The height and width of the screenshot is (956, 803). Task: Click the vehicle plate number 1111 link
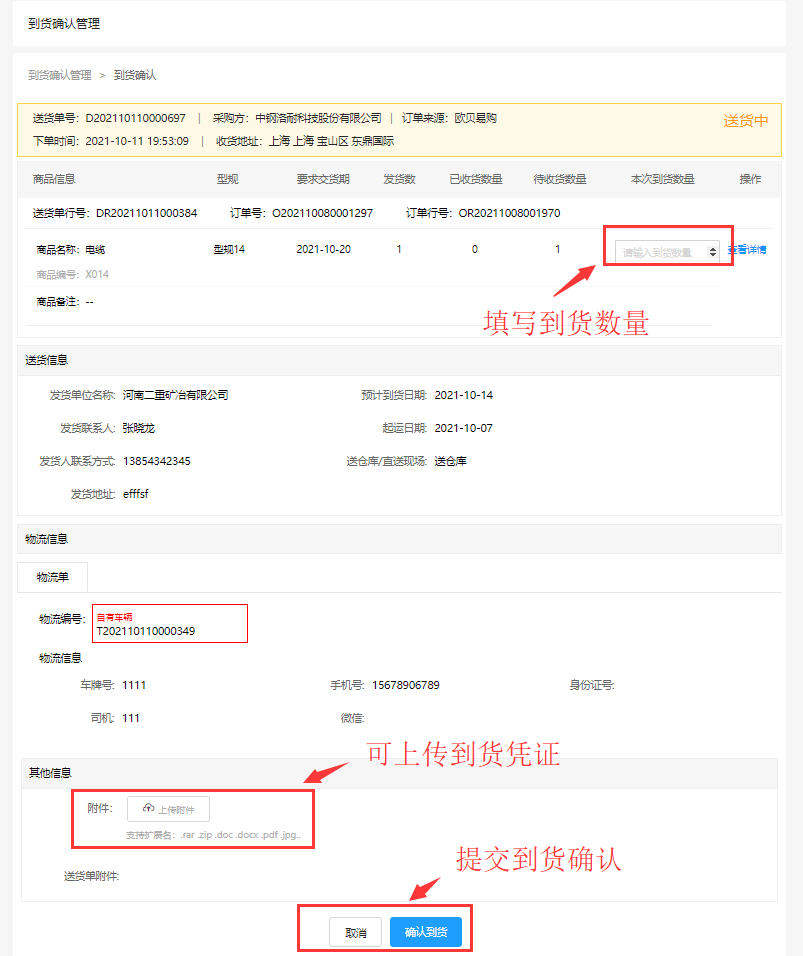(134, 685)
